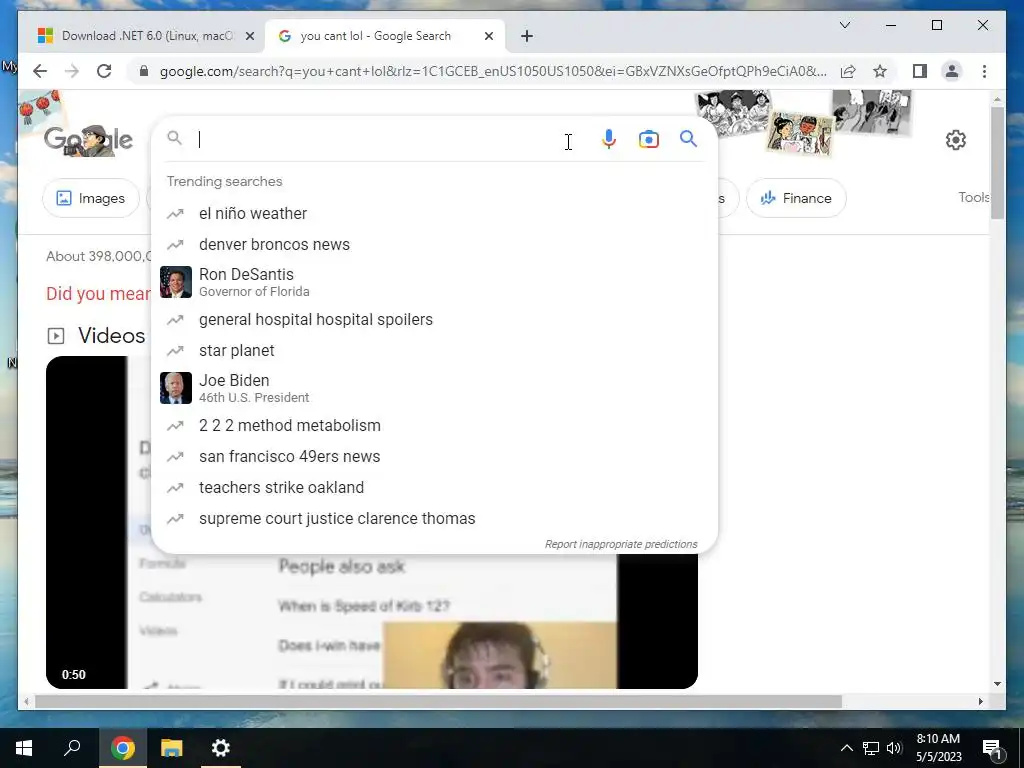Click Joe Biden portrait thumbnail
Screen dimensions: 1024x768
click(176, 388)
